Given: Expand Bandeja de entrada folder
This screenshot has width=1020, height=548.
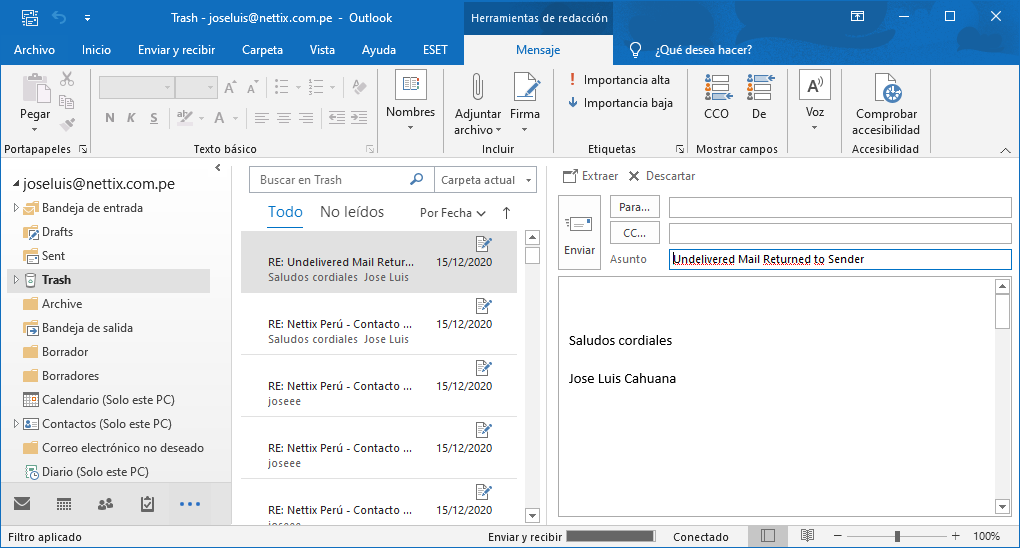Looking at the screenshot, I should (16, 208).
